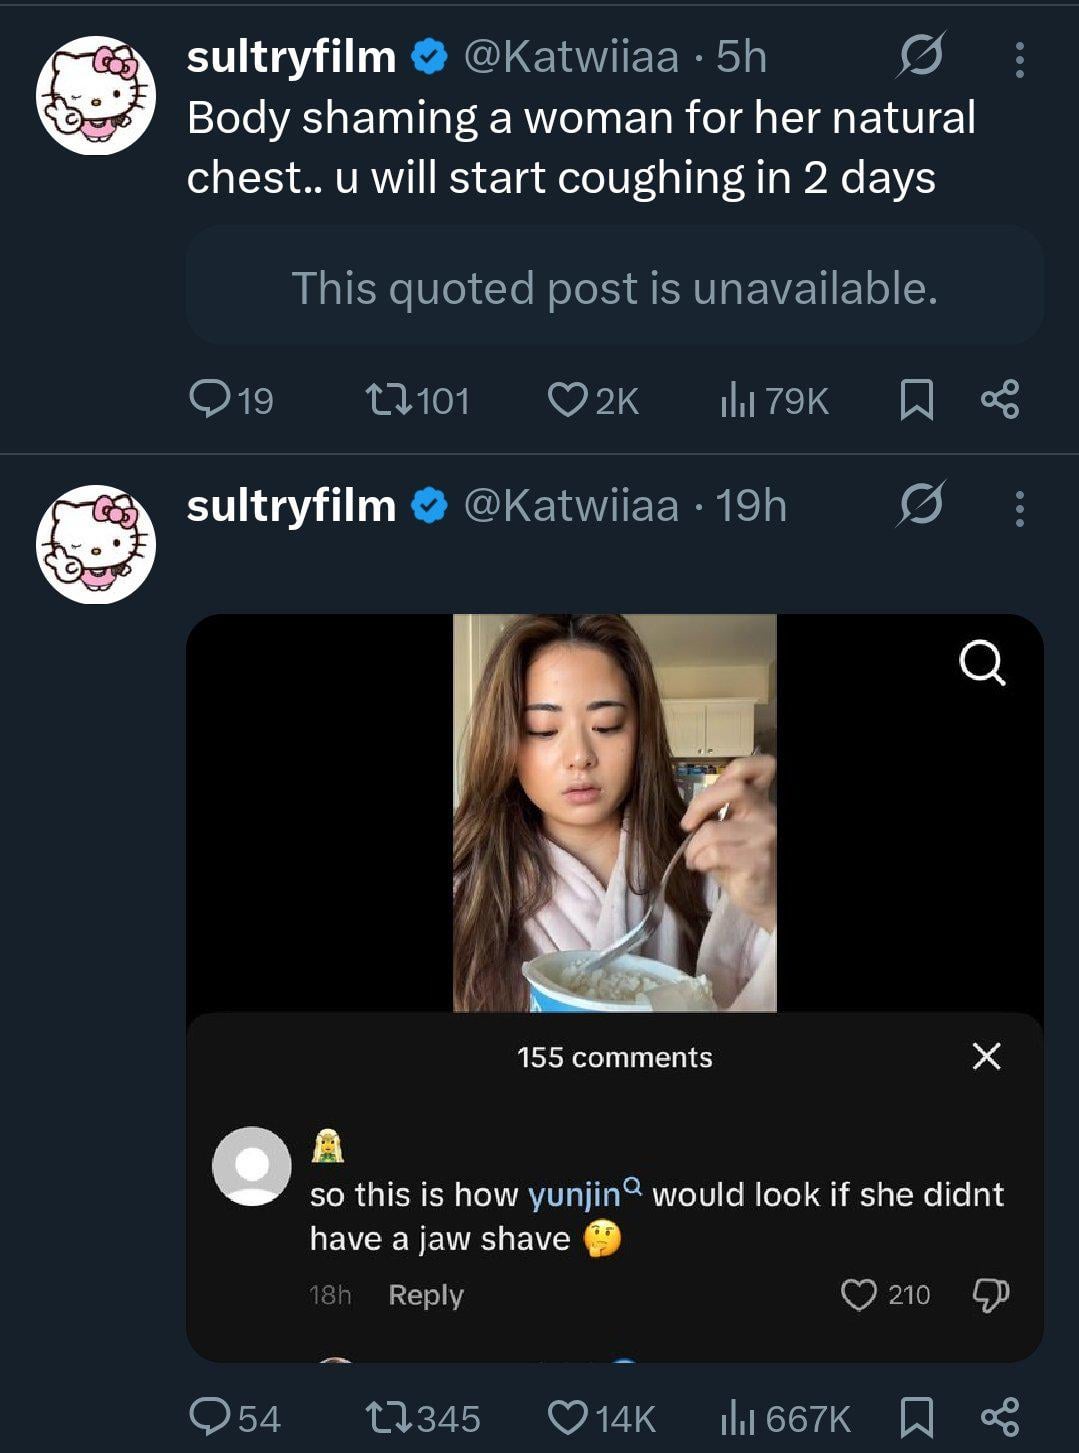Viewport: 1079px width, 1453px height.
Task: Open the @Katwiiaa profile handle link
Action: (571, 57)
